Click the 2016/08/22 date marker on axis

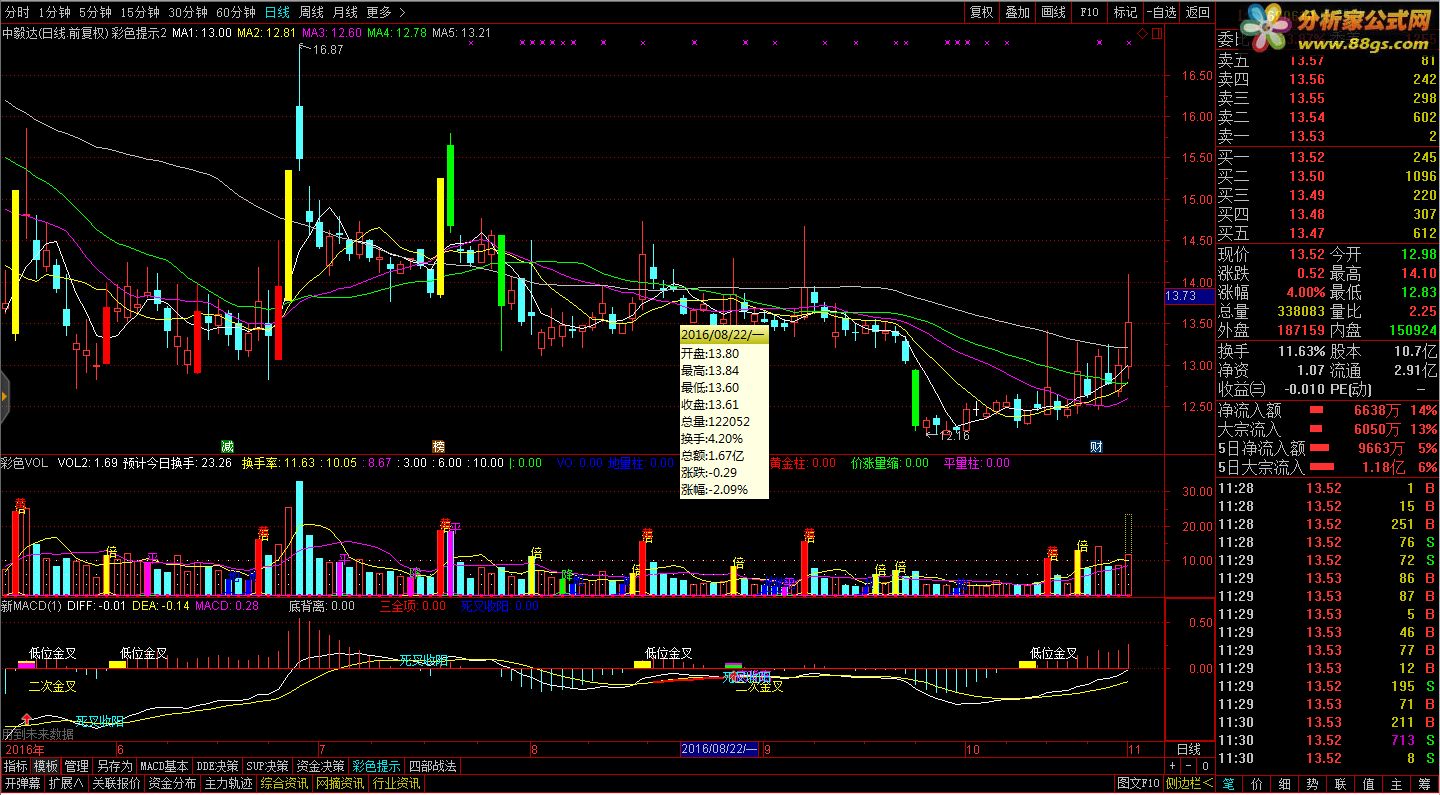(x=719, y=749)
